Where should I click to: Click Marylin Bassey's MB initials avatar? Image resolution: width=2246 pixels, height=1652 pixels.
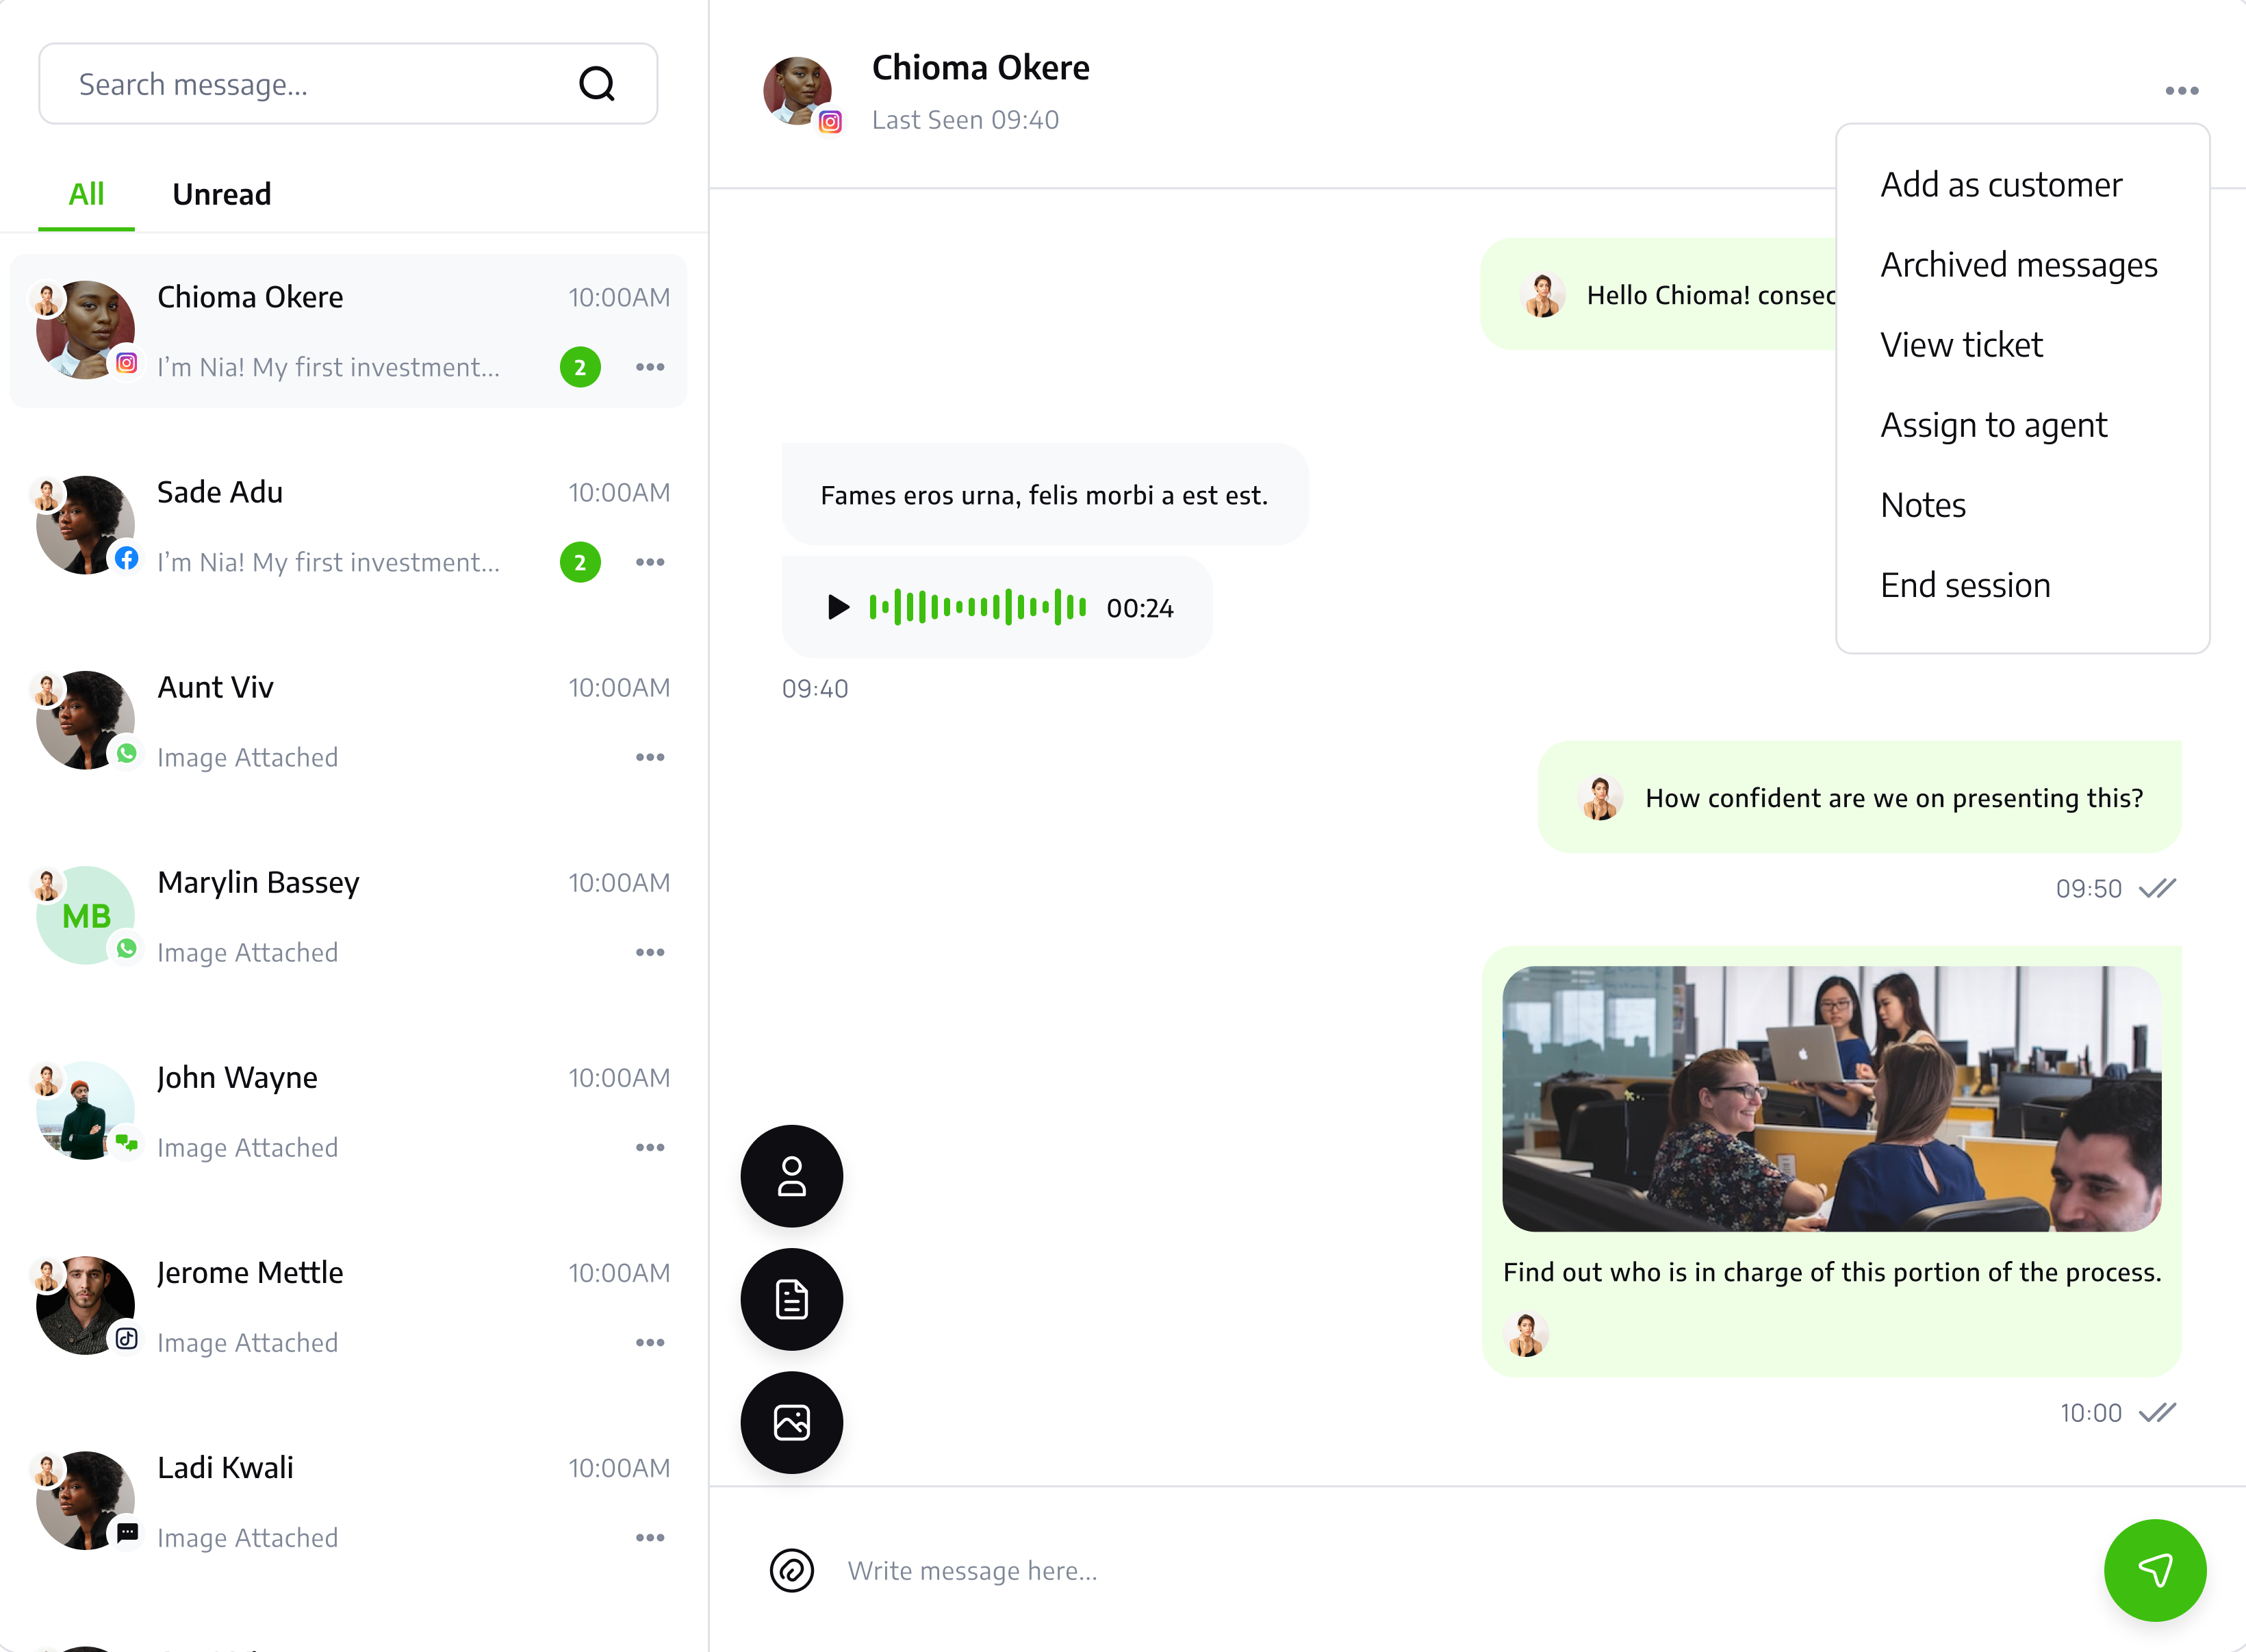pos(85,915)
